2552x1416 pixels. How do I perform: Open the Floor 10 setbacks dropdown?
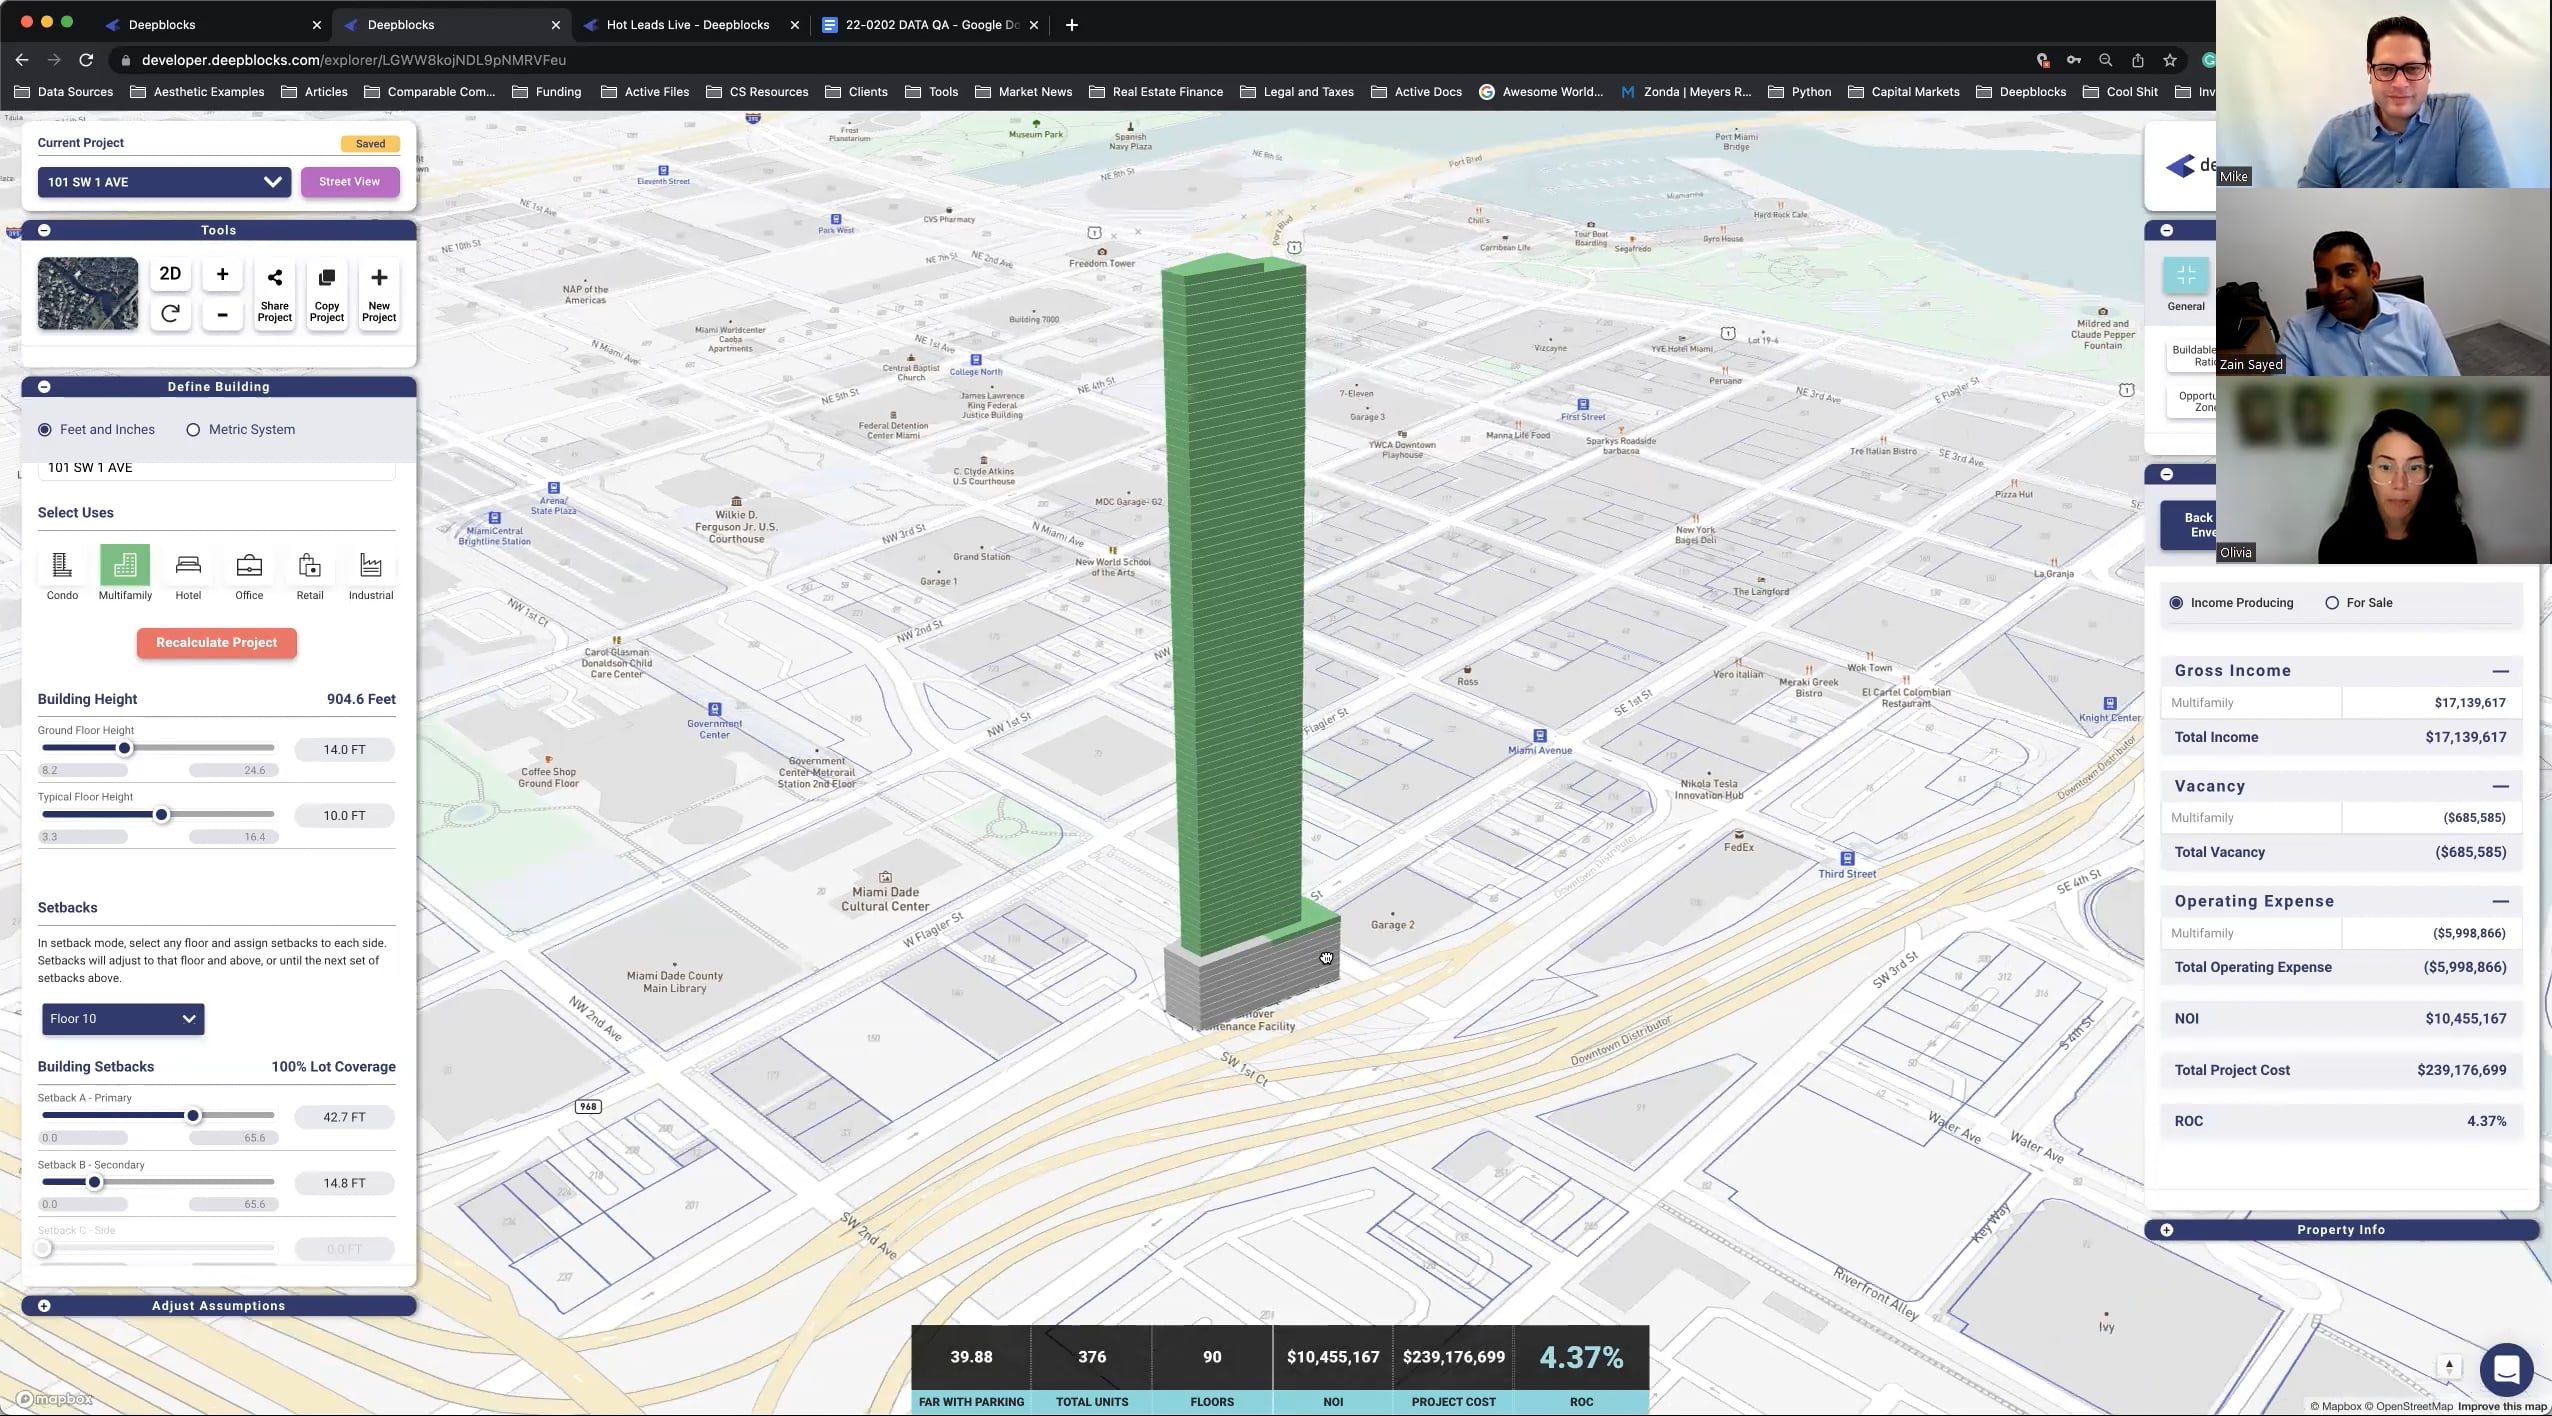(123, 1019)
